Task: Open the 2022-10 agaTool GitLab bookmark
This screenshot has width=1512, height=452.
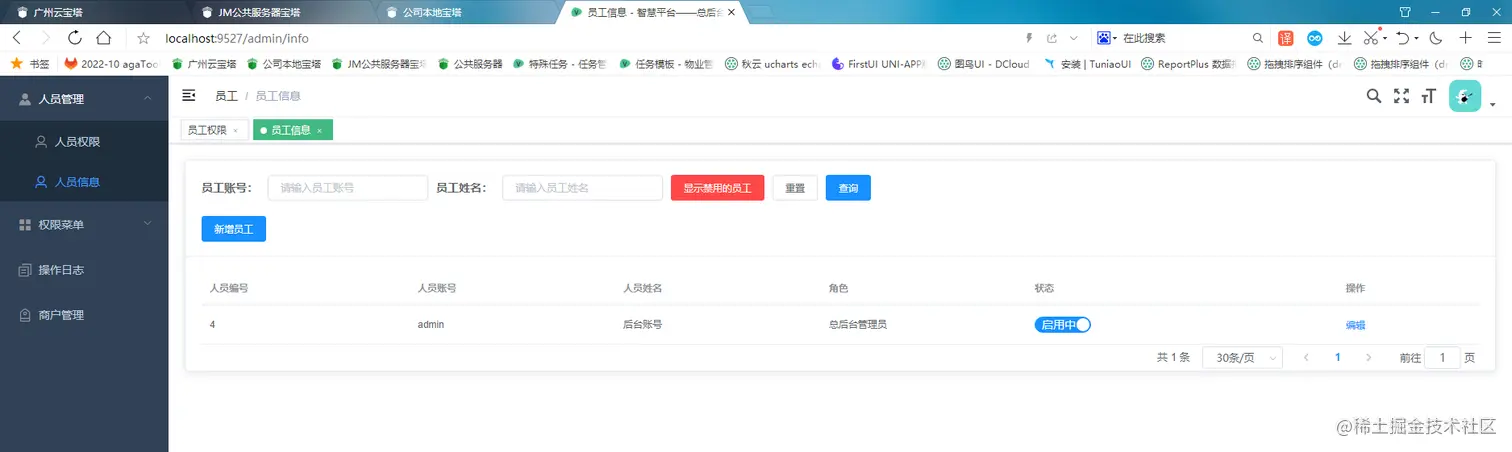Action: pos(110,63)
